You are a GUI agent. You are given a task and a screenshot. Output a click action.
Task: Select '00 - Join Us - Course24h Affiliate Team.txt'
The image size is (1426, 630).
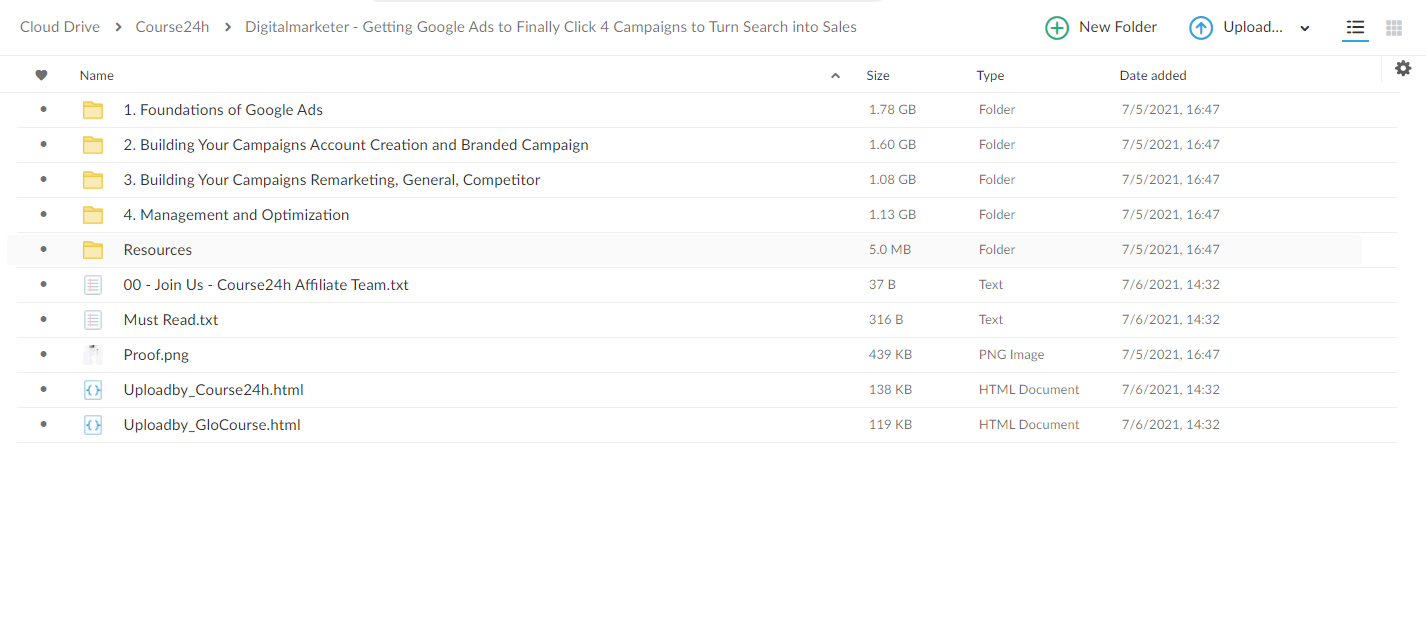(x=266, y=285)
